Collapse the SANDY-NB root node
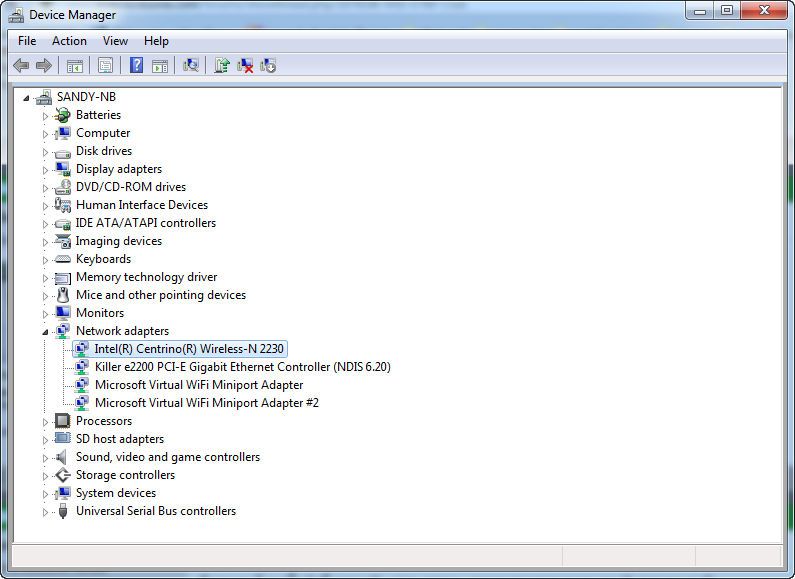 tap(27, 98)
